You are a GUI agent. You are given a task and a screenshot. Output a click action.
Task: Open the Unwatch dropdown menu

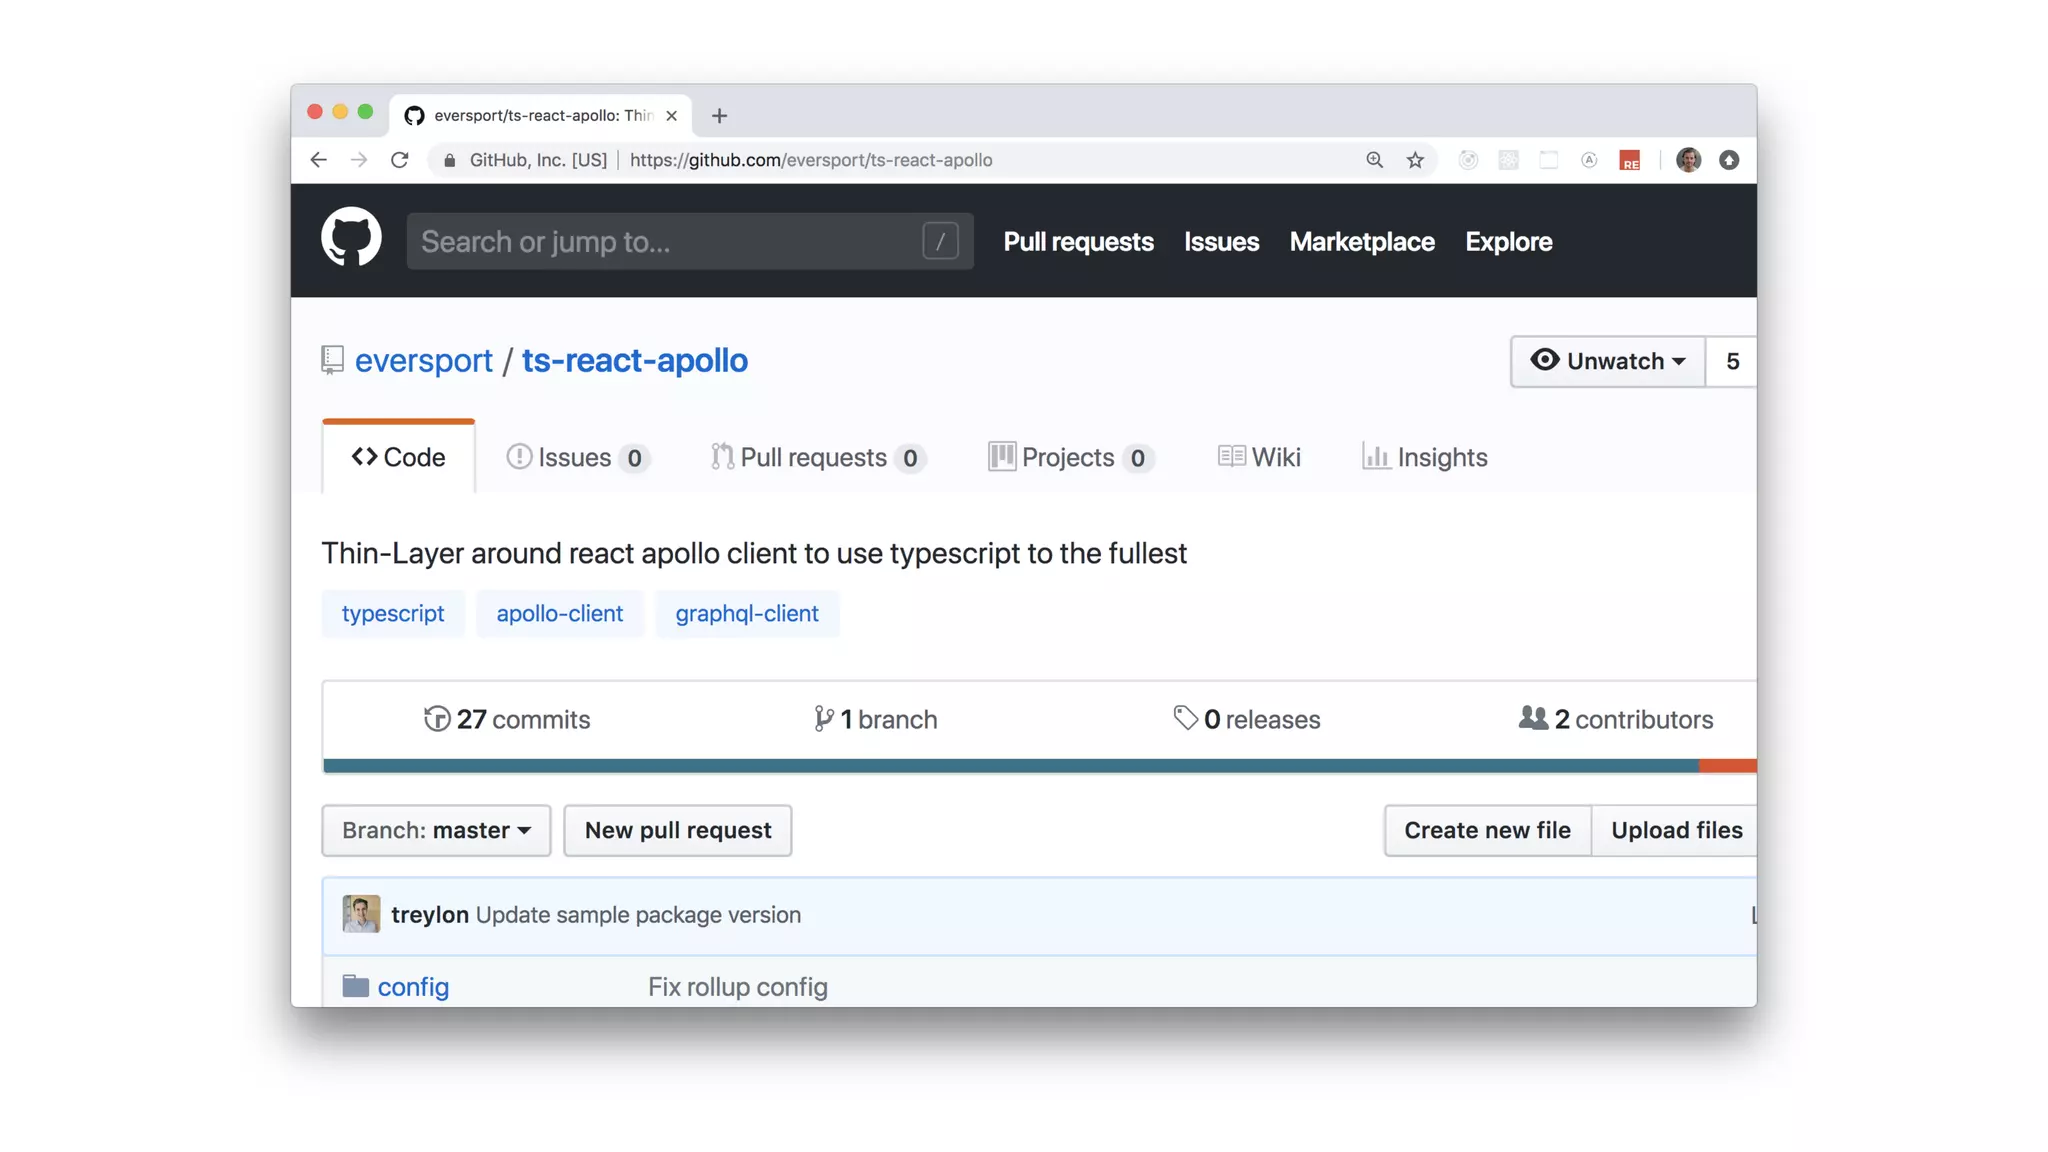tap(1607, 361)
